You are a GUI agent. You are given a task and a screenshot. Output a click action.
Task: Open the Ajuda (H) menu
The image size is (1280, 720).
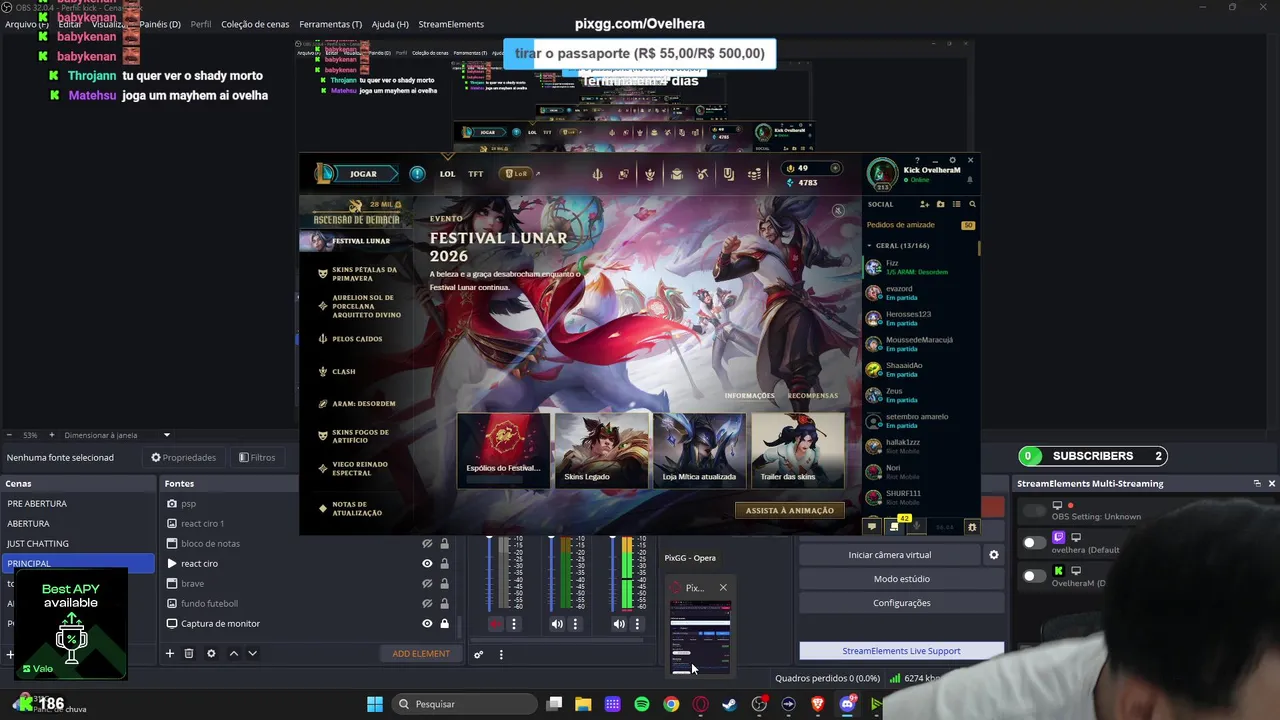click(x=390, y=24)
